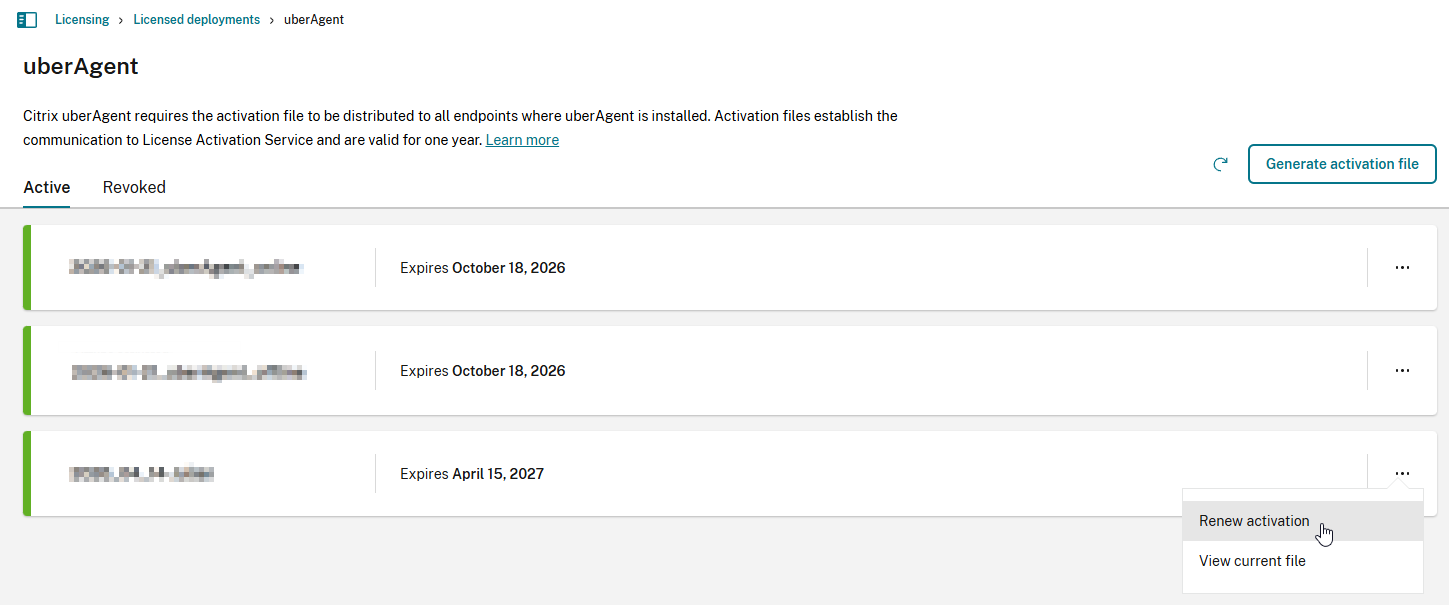Click the Expires April 15, 2027 text

(472, 474)
